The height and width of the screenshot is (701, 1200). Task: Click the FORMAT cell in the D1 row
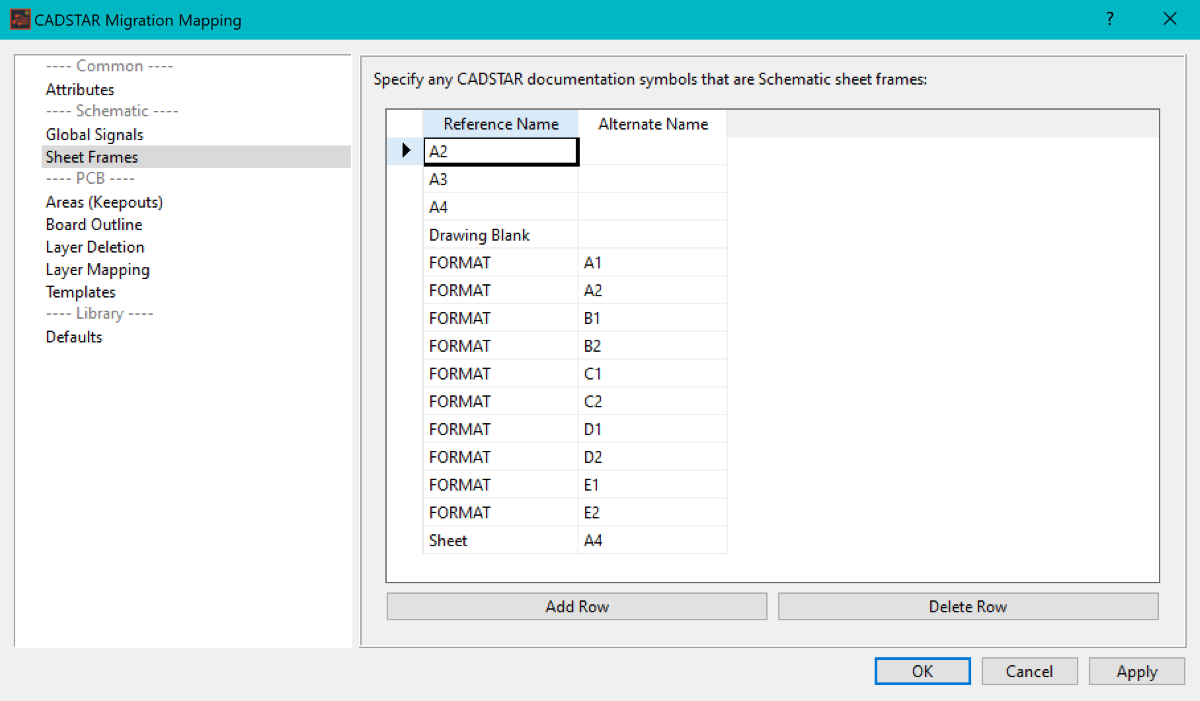pyautogui.click(x=501, y=429)
